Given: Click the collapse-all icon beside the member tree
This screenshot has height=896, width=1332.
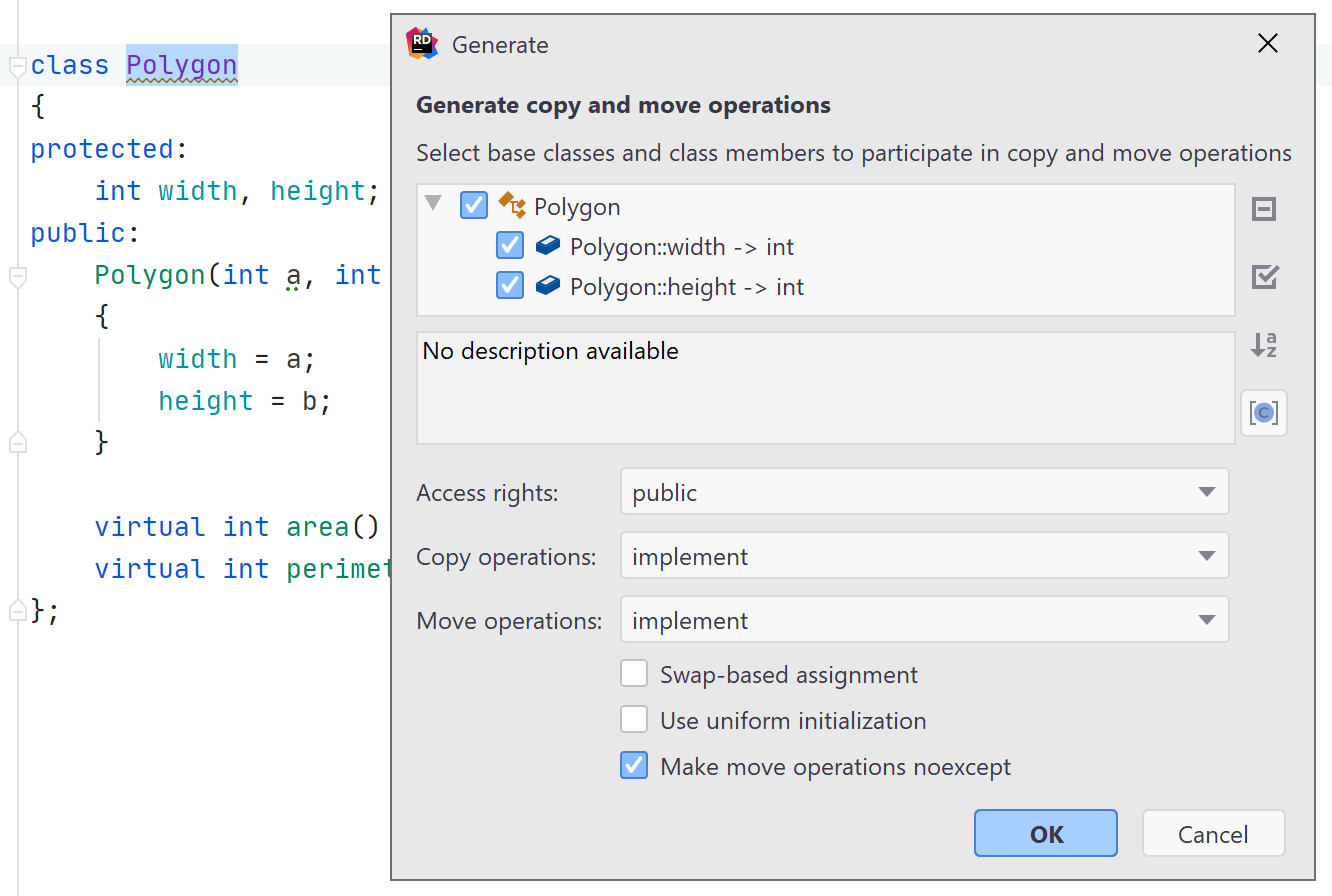Looking at the screenshot, I should 1264,209.
